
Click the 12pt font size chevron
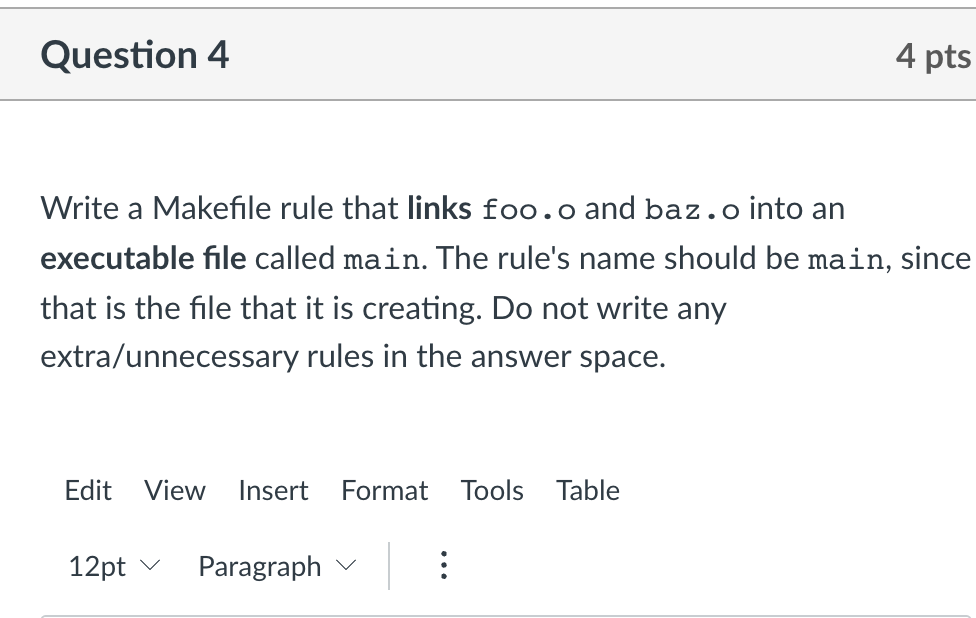tap(148, 568)
